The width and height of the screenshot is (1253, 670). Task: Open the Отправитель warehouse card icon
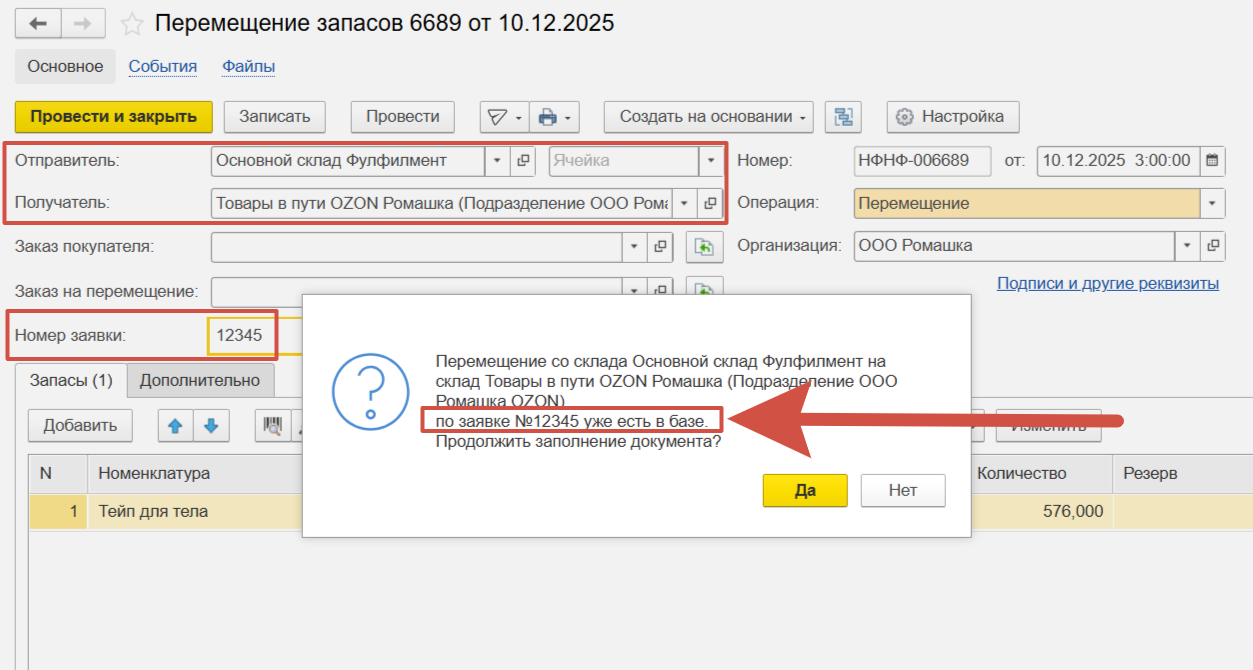[x=523, y=160]
